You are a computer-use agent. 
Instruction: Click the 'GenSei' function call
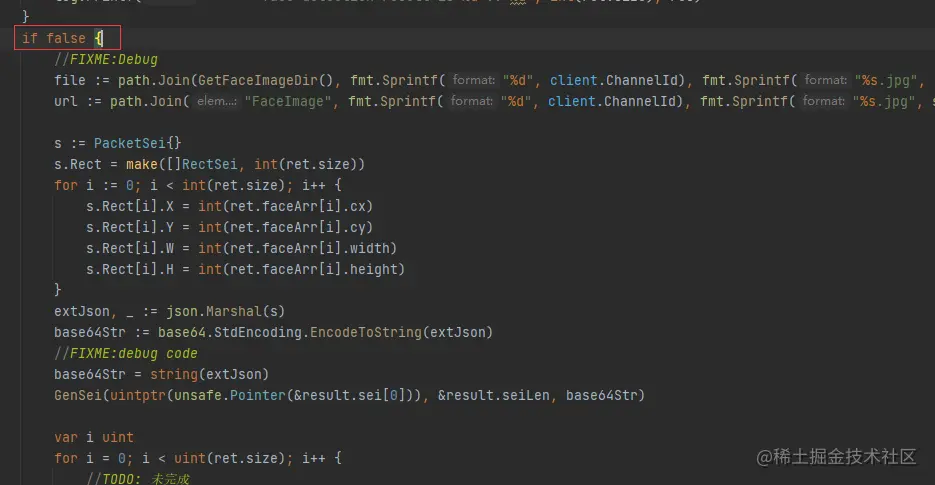[78, 396]
